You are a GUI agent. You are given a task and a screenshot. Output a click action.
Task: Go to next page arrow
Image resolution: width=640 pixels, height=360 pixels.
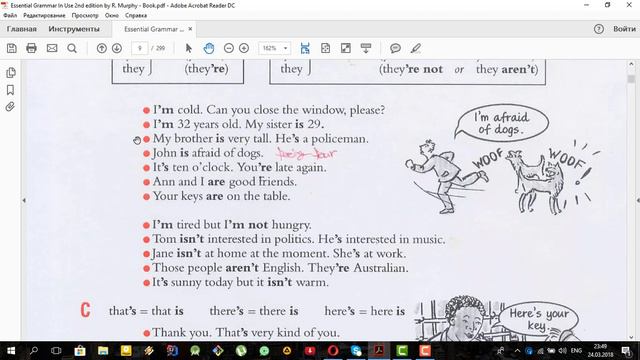tap(117, 48)
